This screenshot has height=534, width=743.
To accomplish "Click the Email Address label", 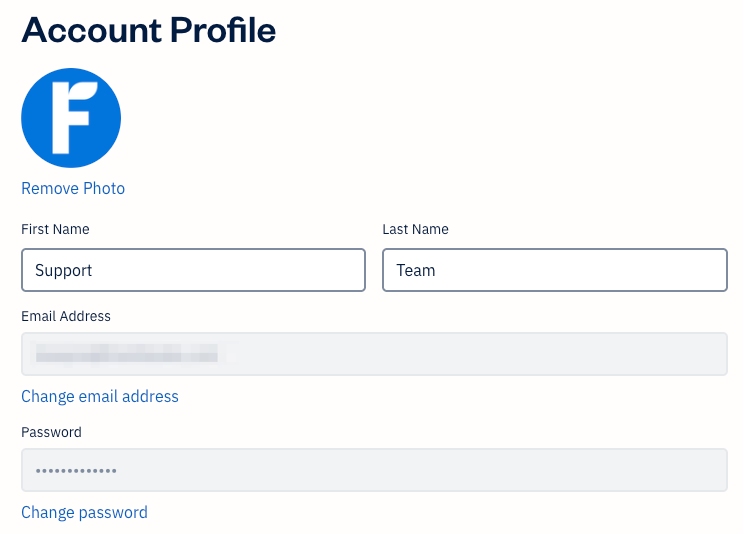I will [66, 316].
